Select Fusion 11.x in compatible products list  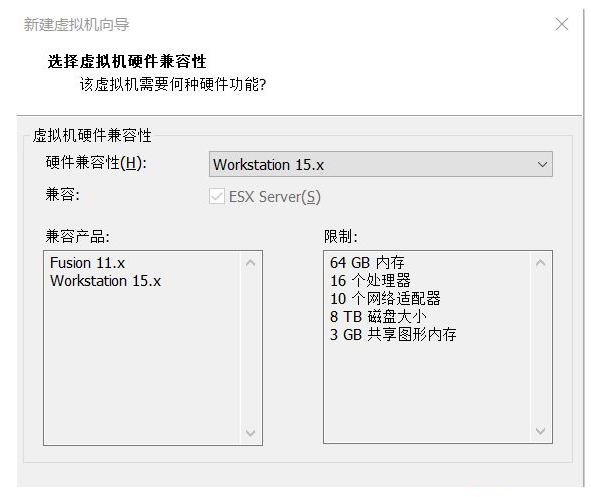[x=87, y=263]
